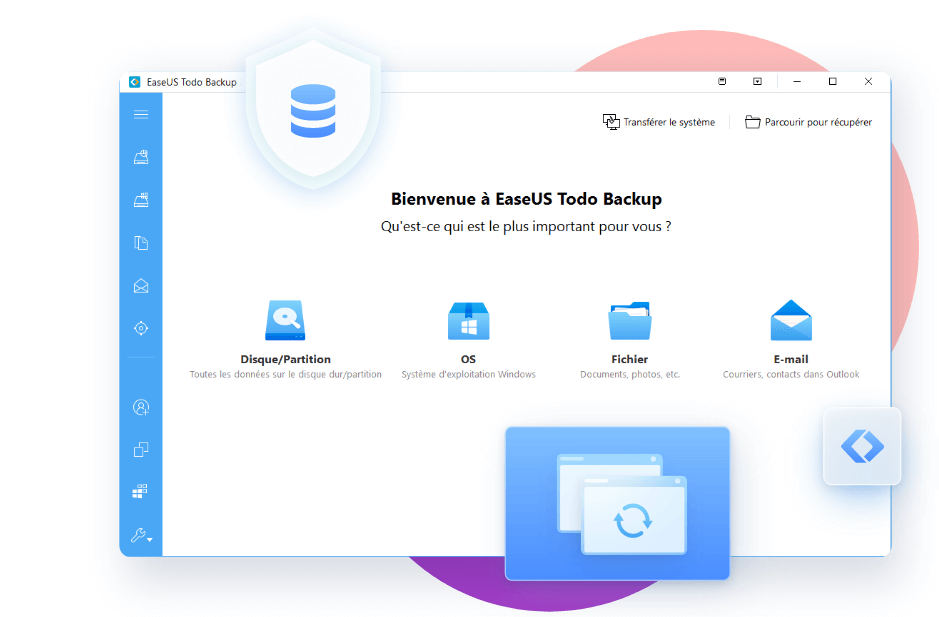
Task: Choose OS backup with Windows icon
Action: pyautogui.click(x=468, y=321)
